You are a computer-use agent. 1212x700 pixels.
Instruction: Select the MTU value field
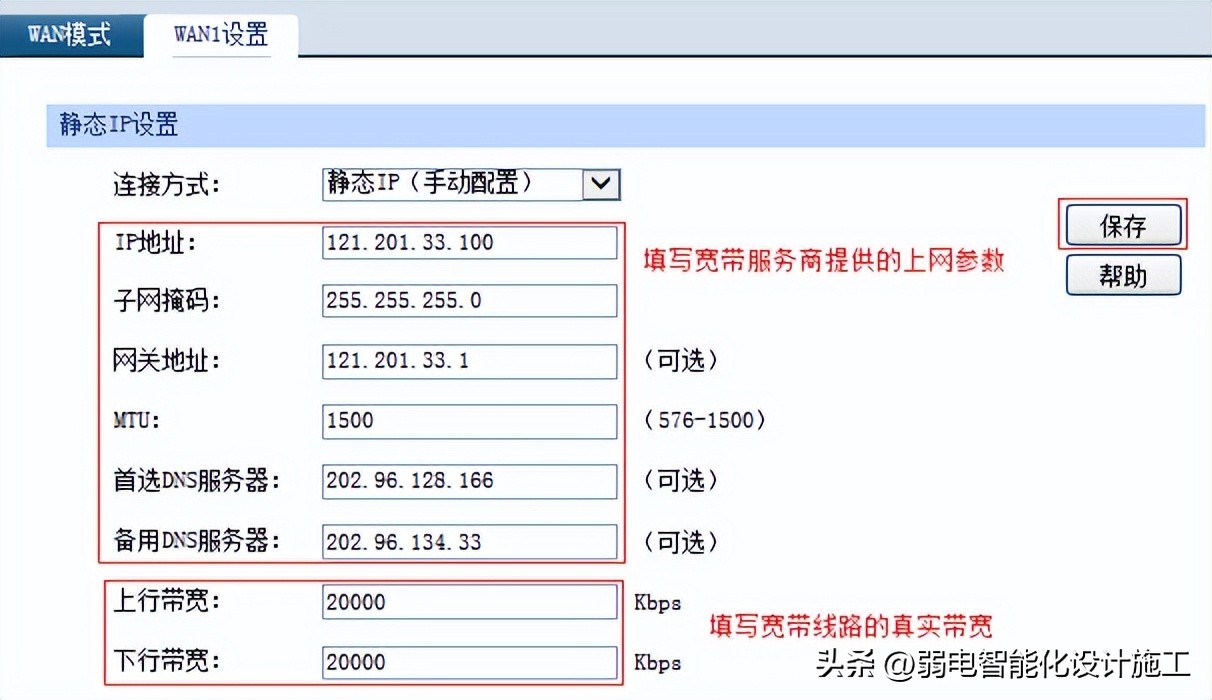(469, 421)
